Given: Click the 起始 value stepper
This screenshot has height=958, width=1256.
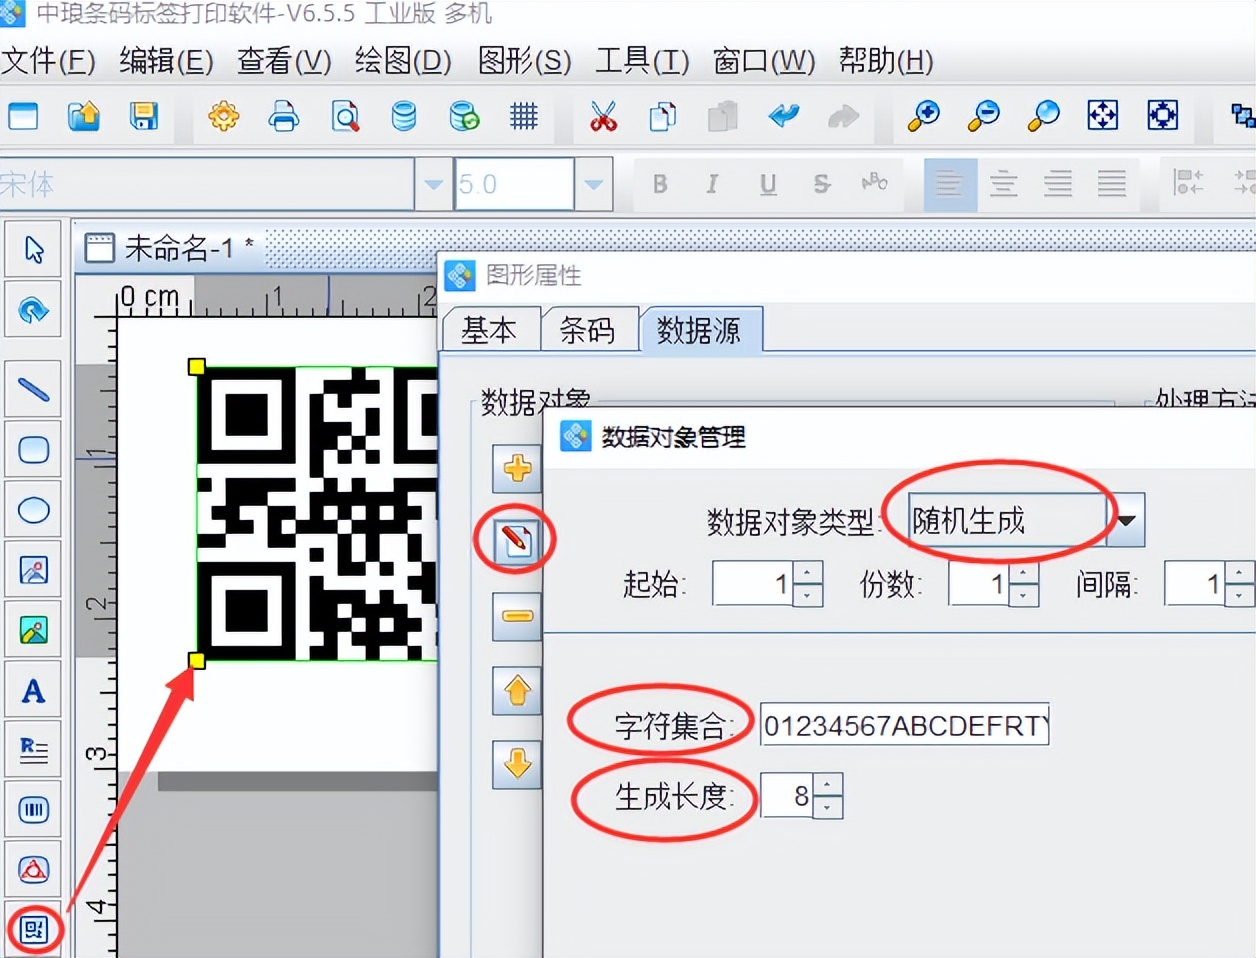Looking at the screenshot, I should (808, 583).
